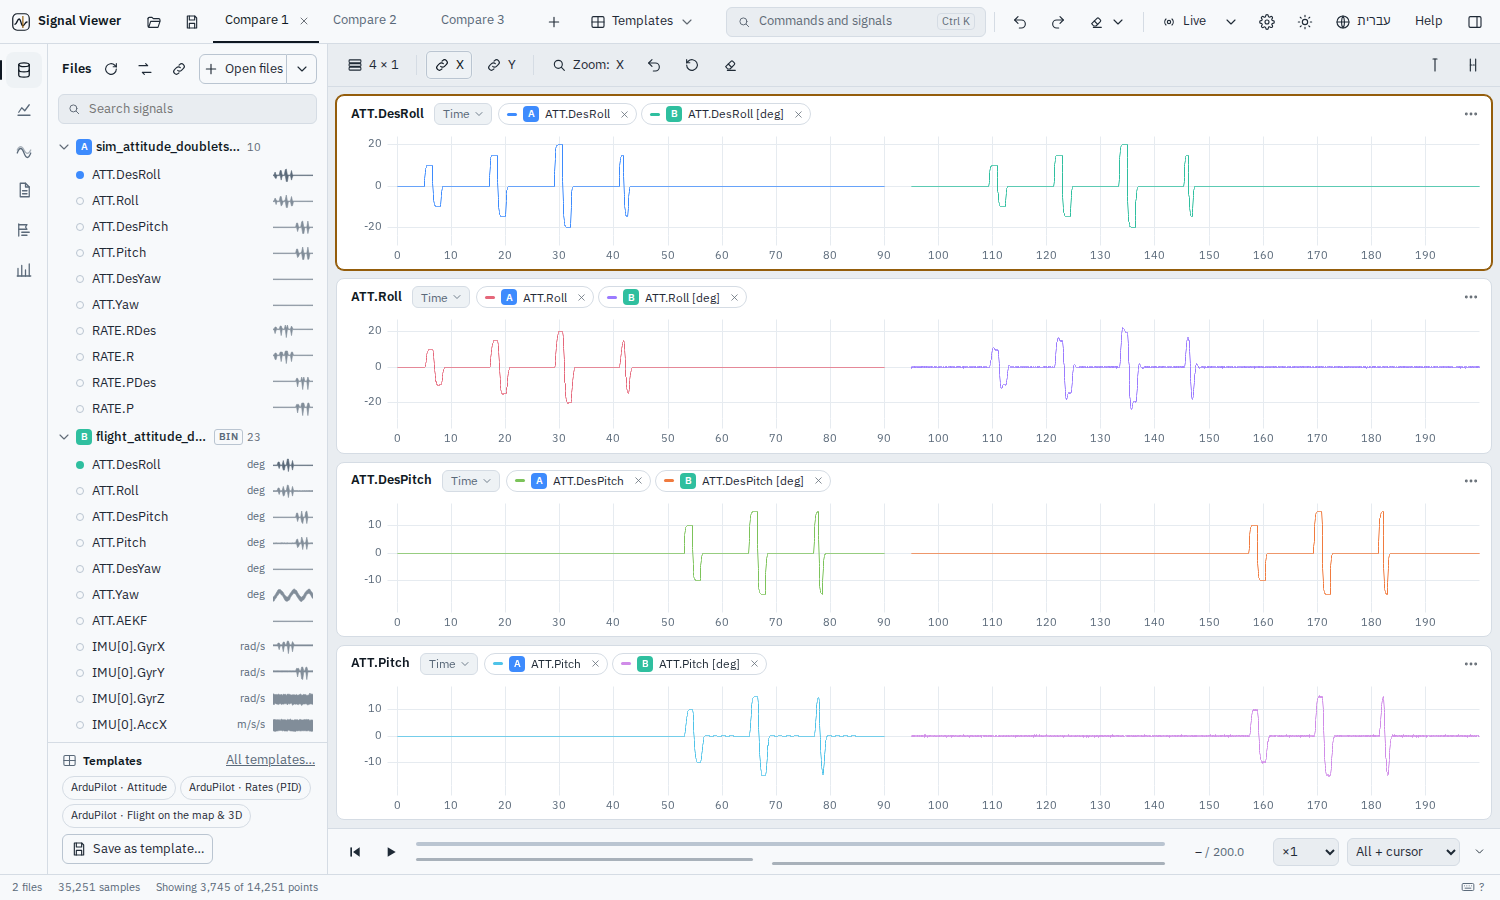
Task: Open folder icon in top bar
Action: pos(154,21)
